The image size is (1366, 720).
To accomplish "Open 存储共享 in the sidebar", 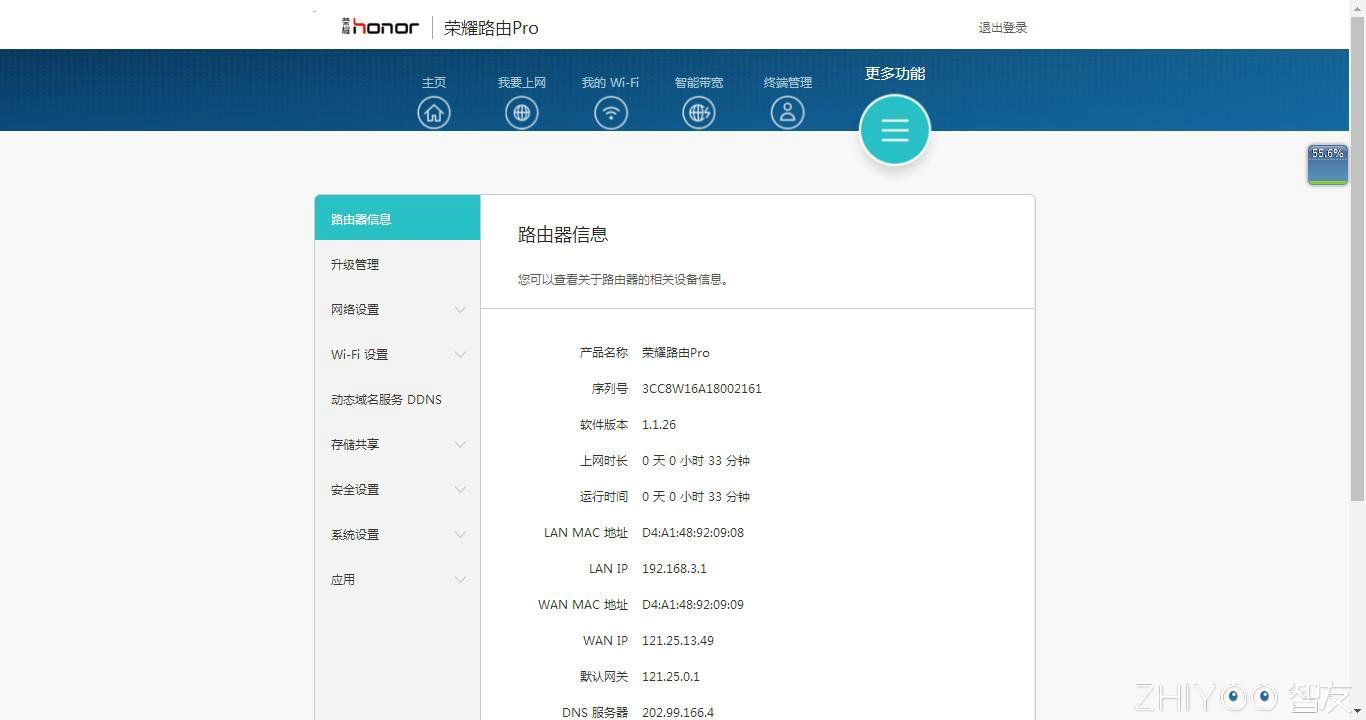I will [397, 444].
